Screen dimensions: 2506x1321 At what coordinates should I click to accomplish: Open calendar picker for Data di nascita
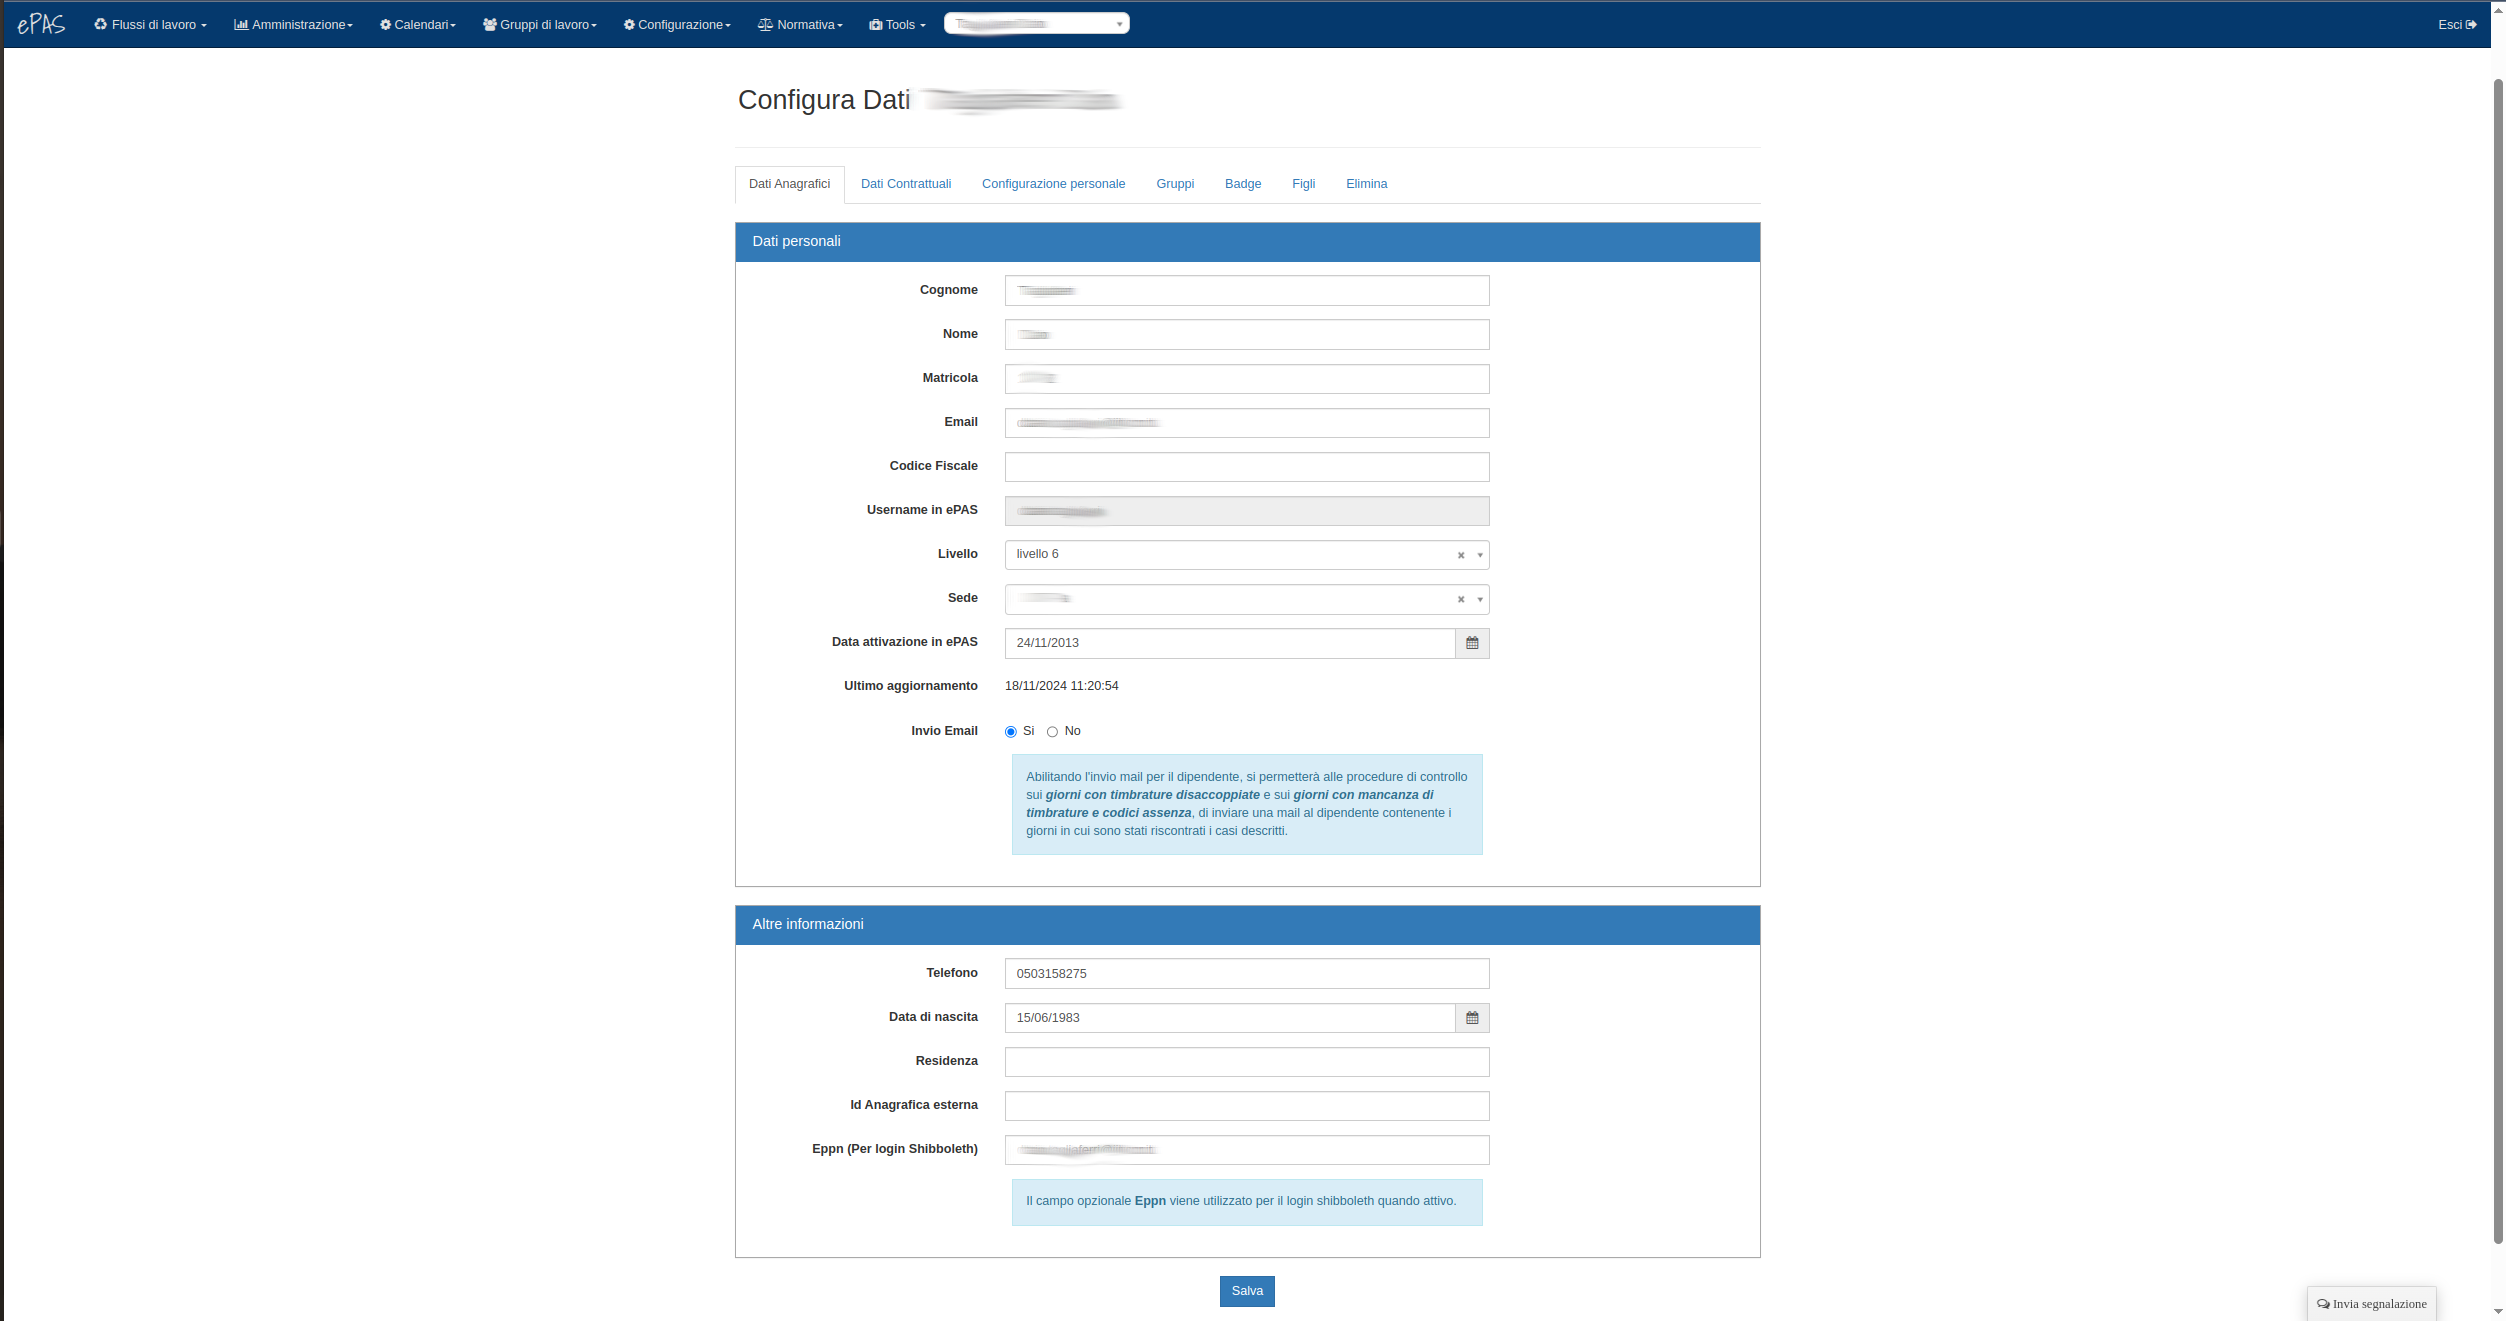[1471, 1018]
